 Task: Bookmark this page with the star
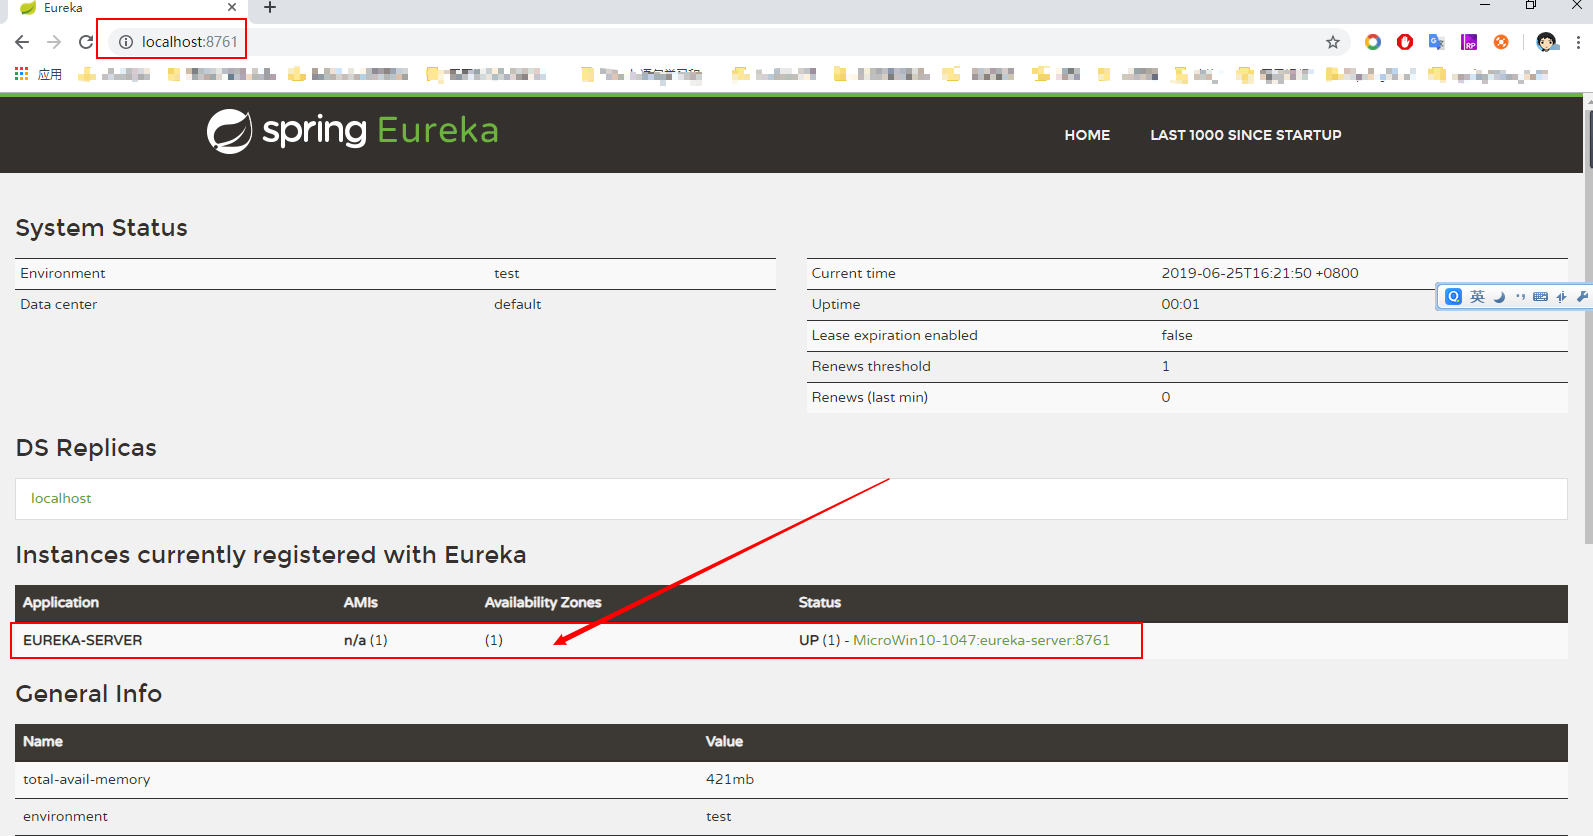point(1333,42)
